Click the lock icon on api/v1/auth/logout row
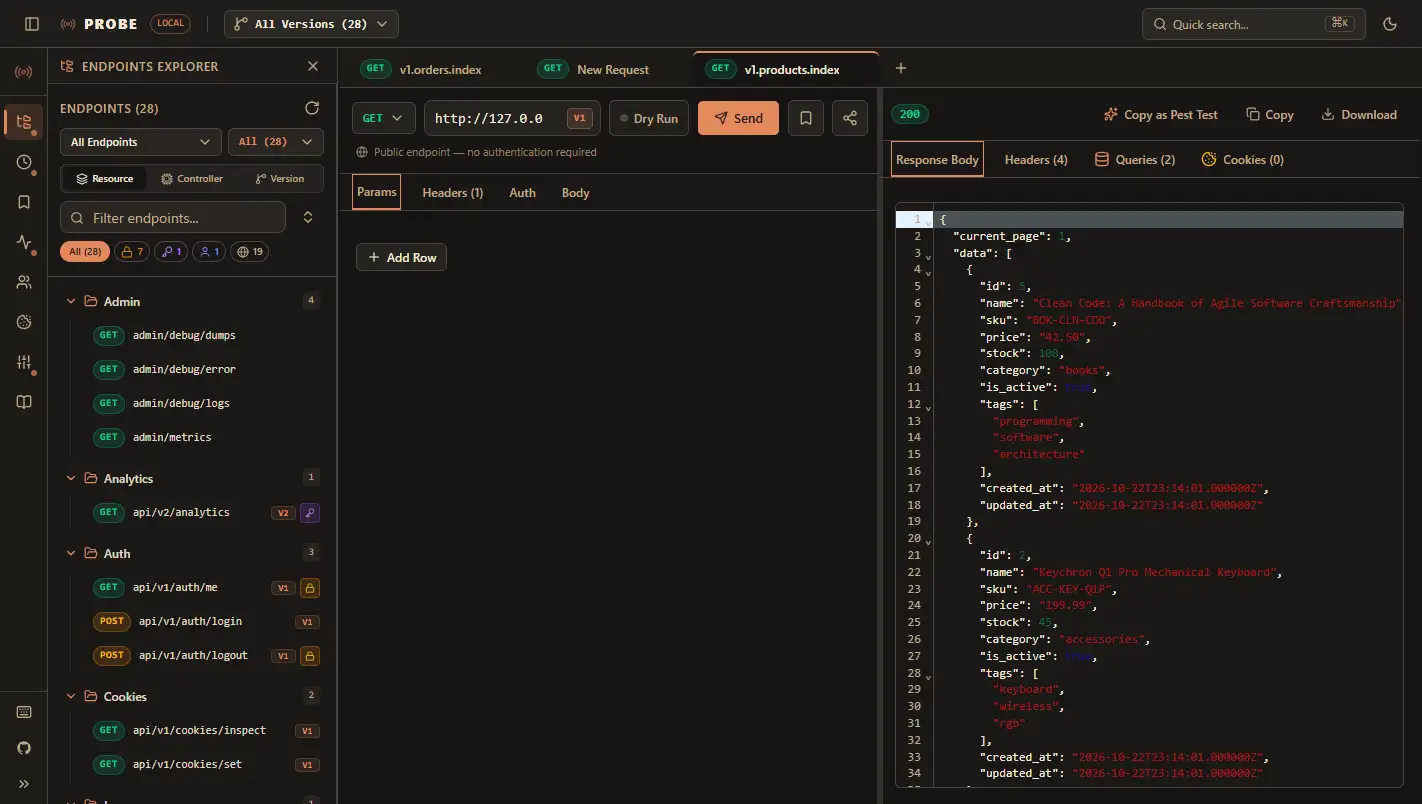 pyautogui.click(x=310, y=656)
